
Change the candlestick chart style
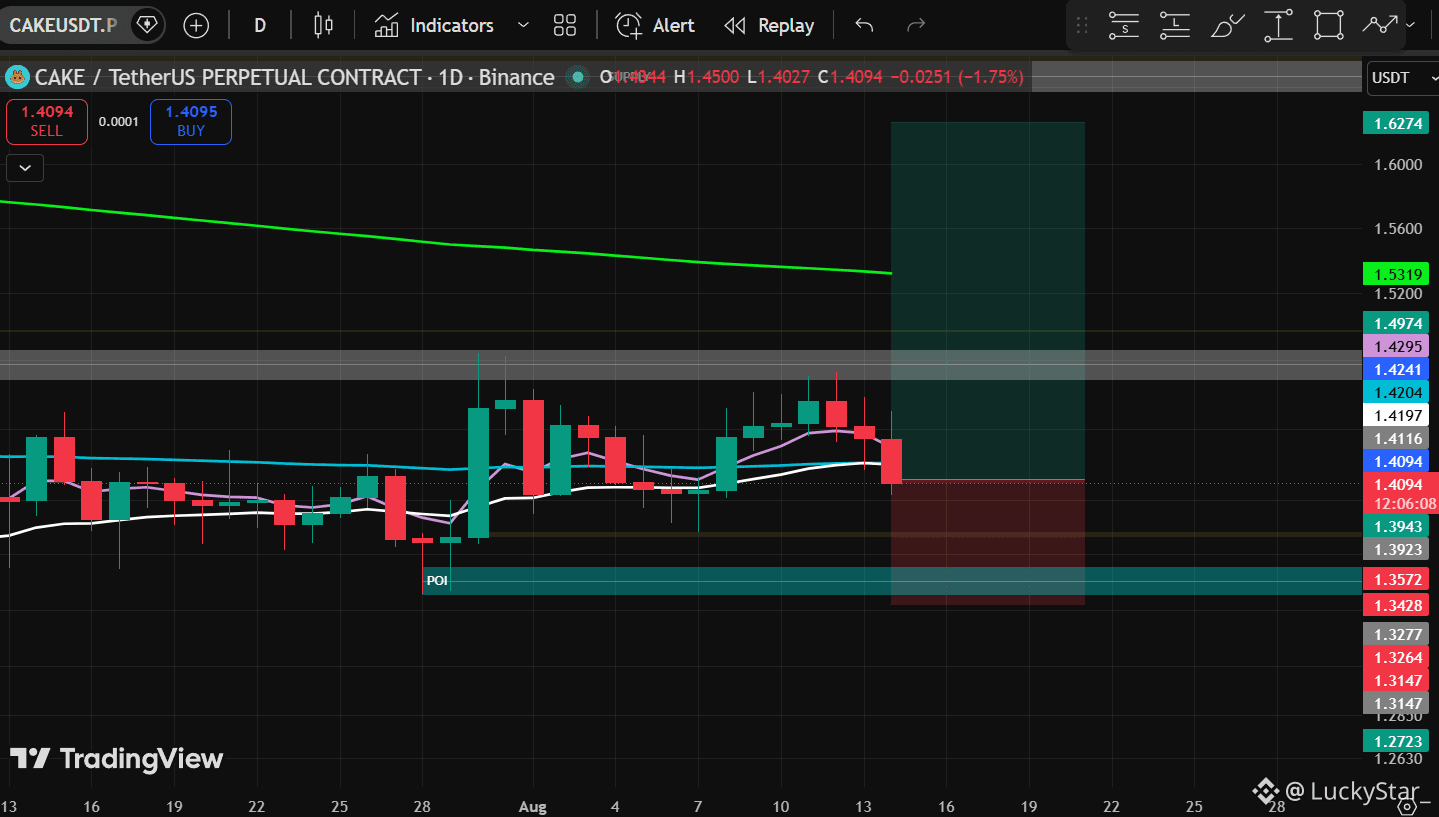(x=322, y=25)
